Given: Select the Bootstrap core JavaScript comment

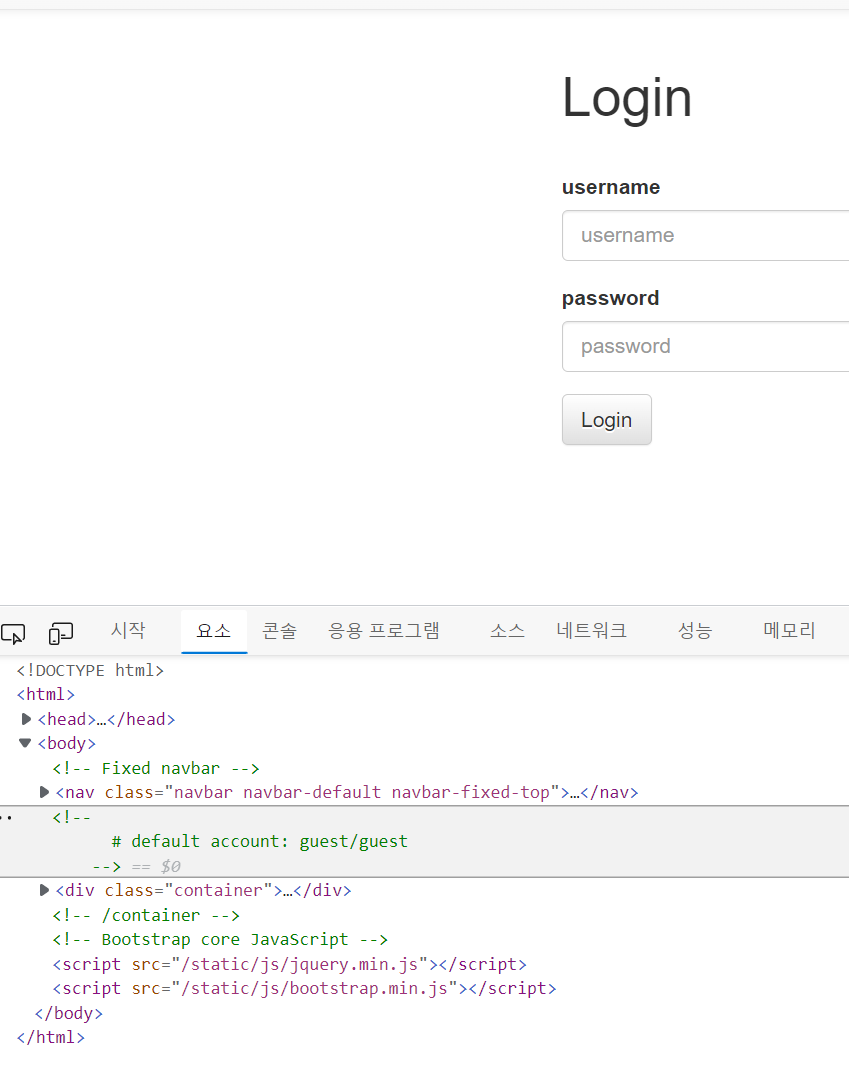Looking at the screenshot, I should [x=220, y=939].
